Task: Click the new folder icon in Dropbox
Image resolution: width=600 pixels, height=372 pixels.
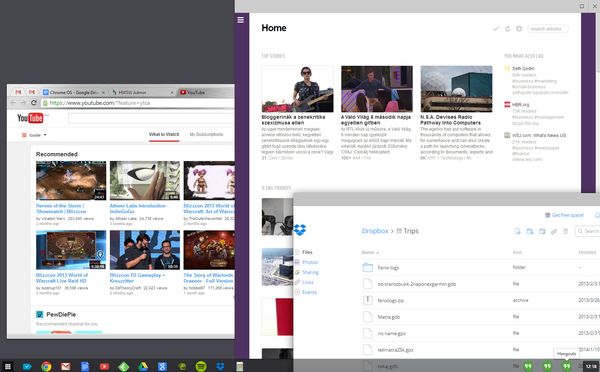Action: 530,231
